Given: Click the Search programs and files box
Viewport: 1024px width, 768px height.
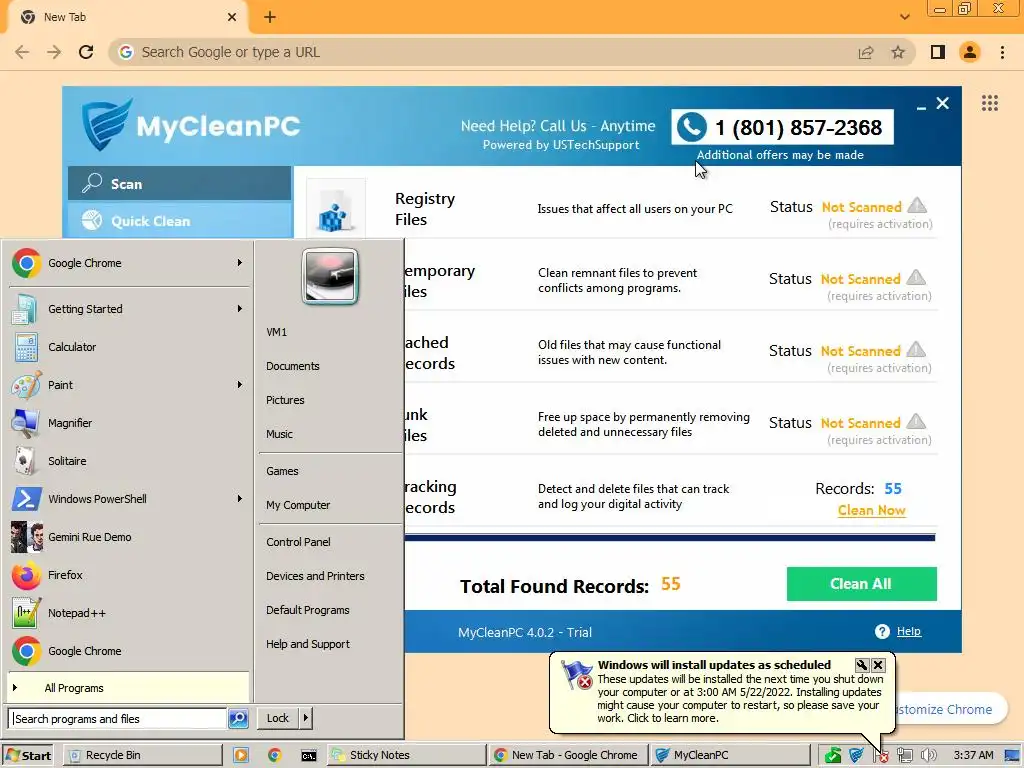Looking at the screenshot, I should tap(118, 718).
